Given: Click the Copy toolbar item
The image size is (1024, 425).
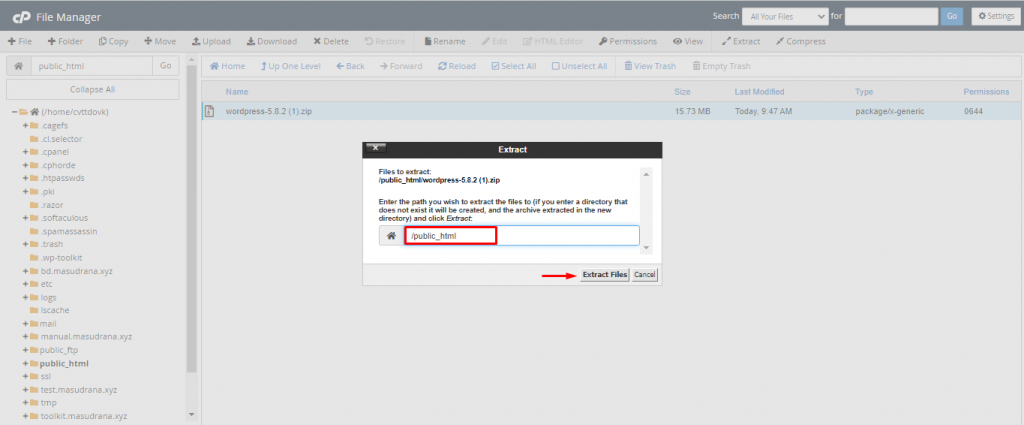Looking at the screenshot, I should point(114,41).
